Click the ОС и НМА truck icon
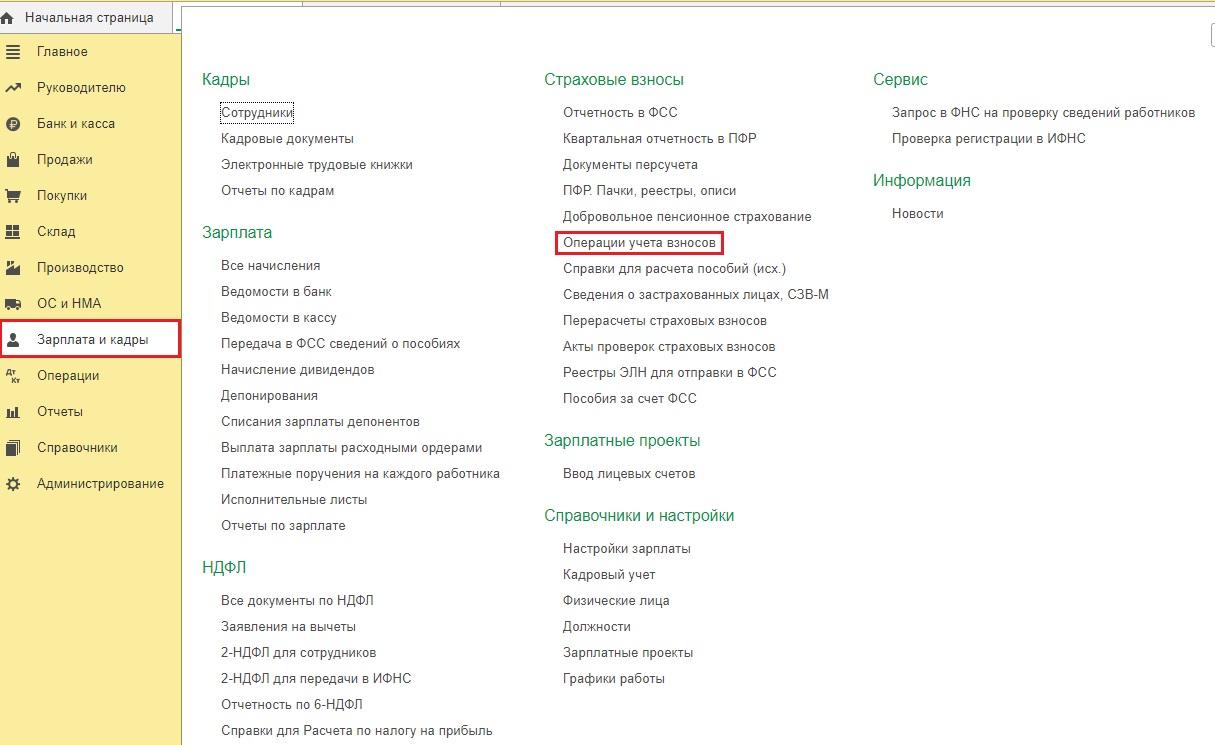Image resolution: width=1215 pixels, height=745 pixels. pyautogui.click(x=13, y=304)
